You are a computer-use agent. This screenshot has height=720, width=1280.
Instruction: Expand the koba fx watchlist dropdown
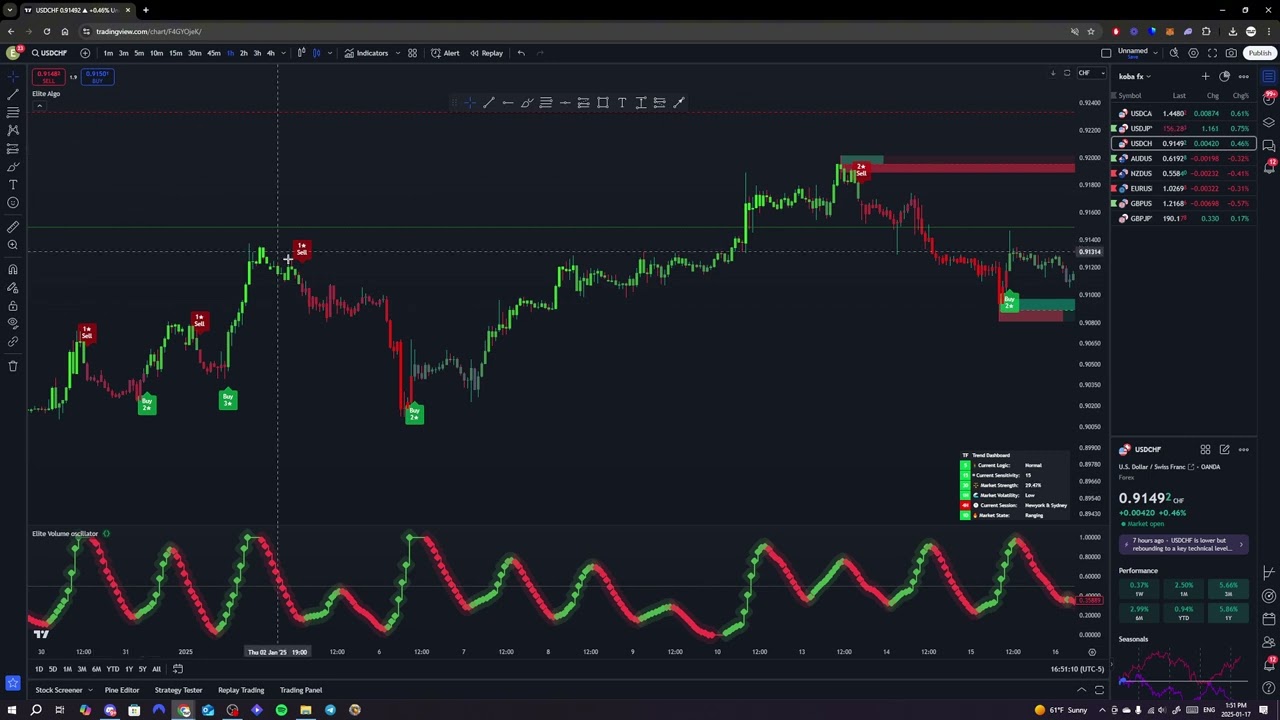1134,76
